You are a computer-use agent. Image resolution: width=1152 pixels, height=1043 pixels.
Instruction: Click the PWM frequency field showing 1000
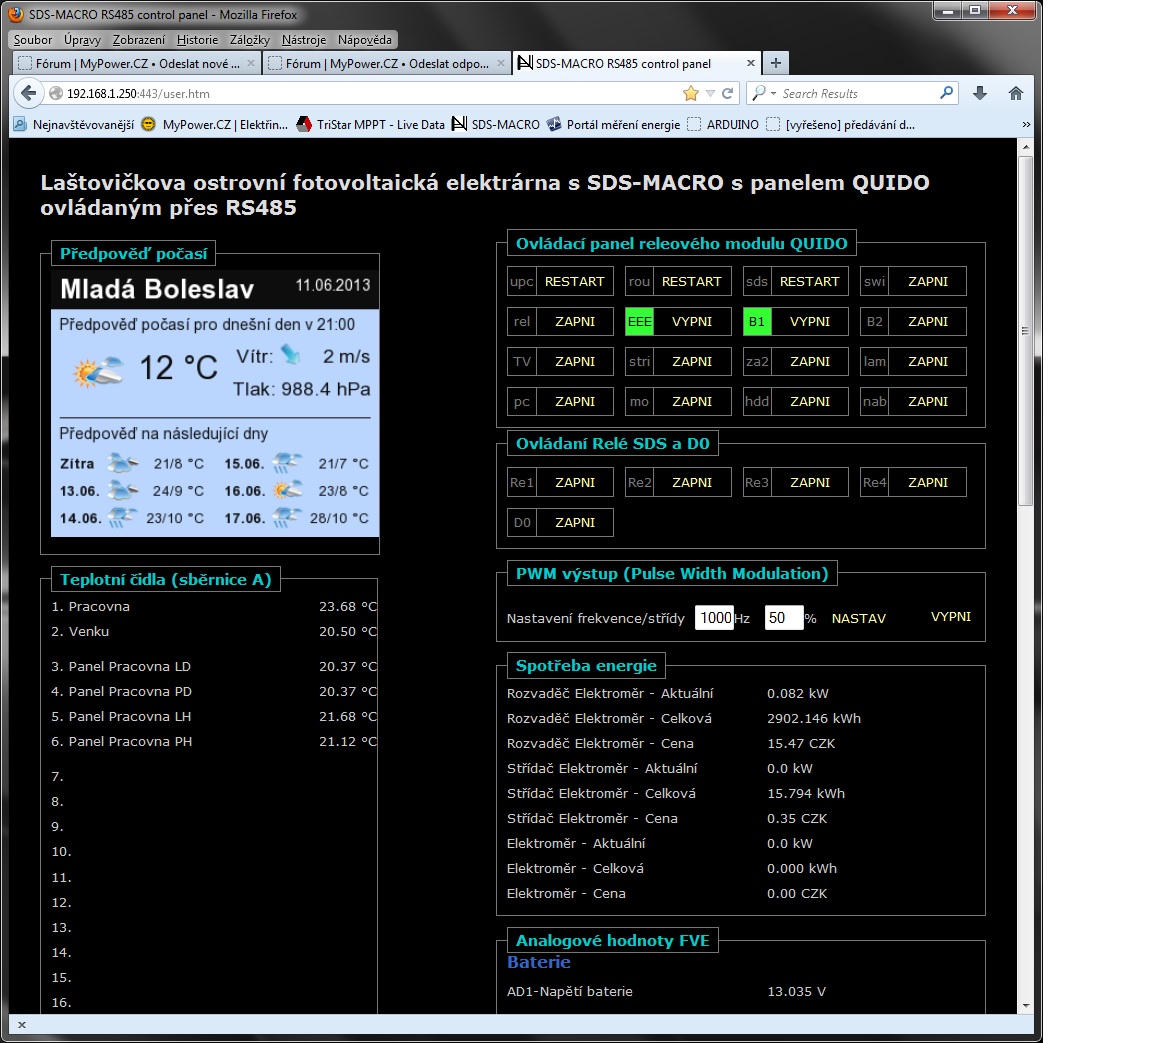(x=714, y=618)
